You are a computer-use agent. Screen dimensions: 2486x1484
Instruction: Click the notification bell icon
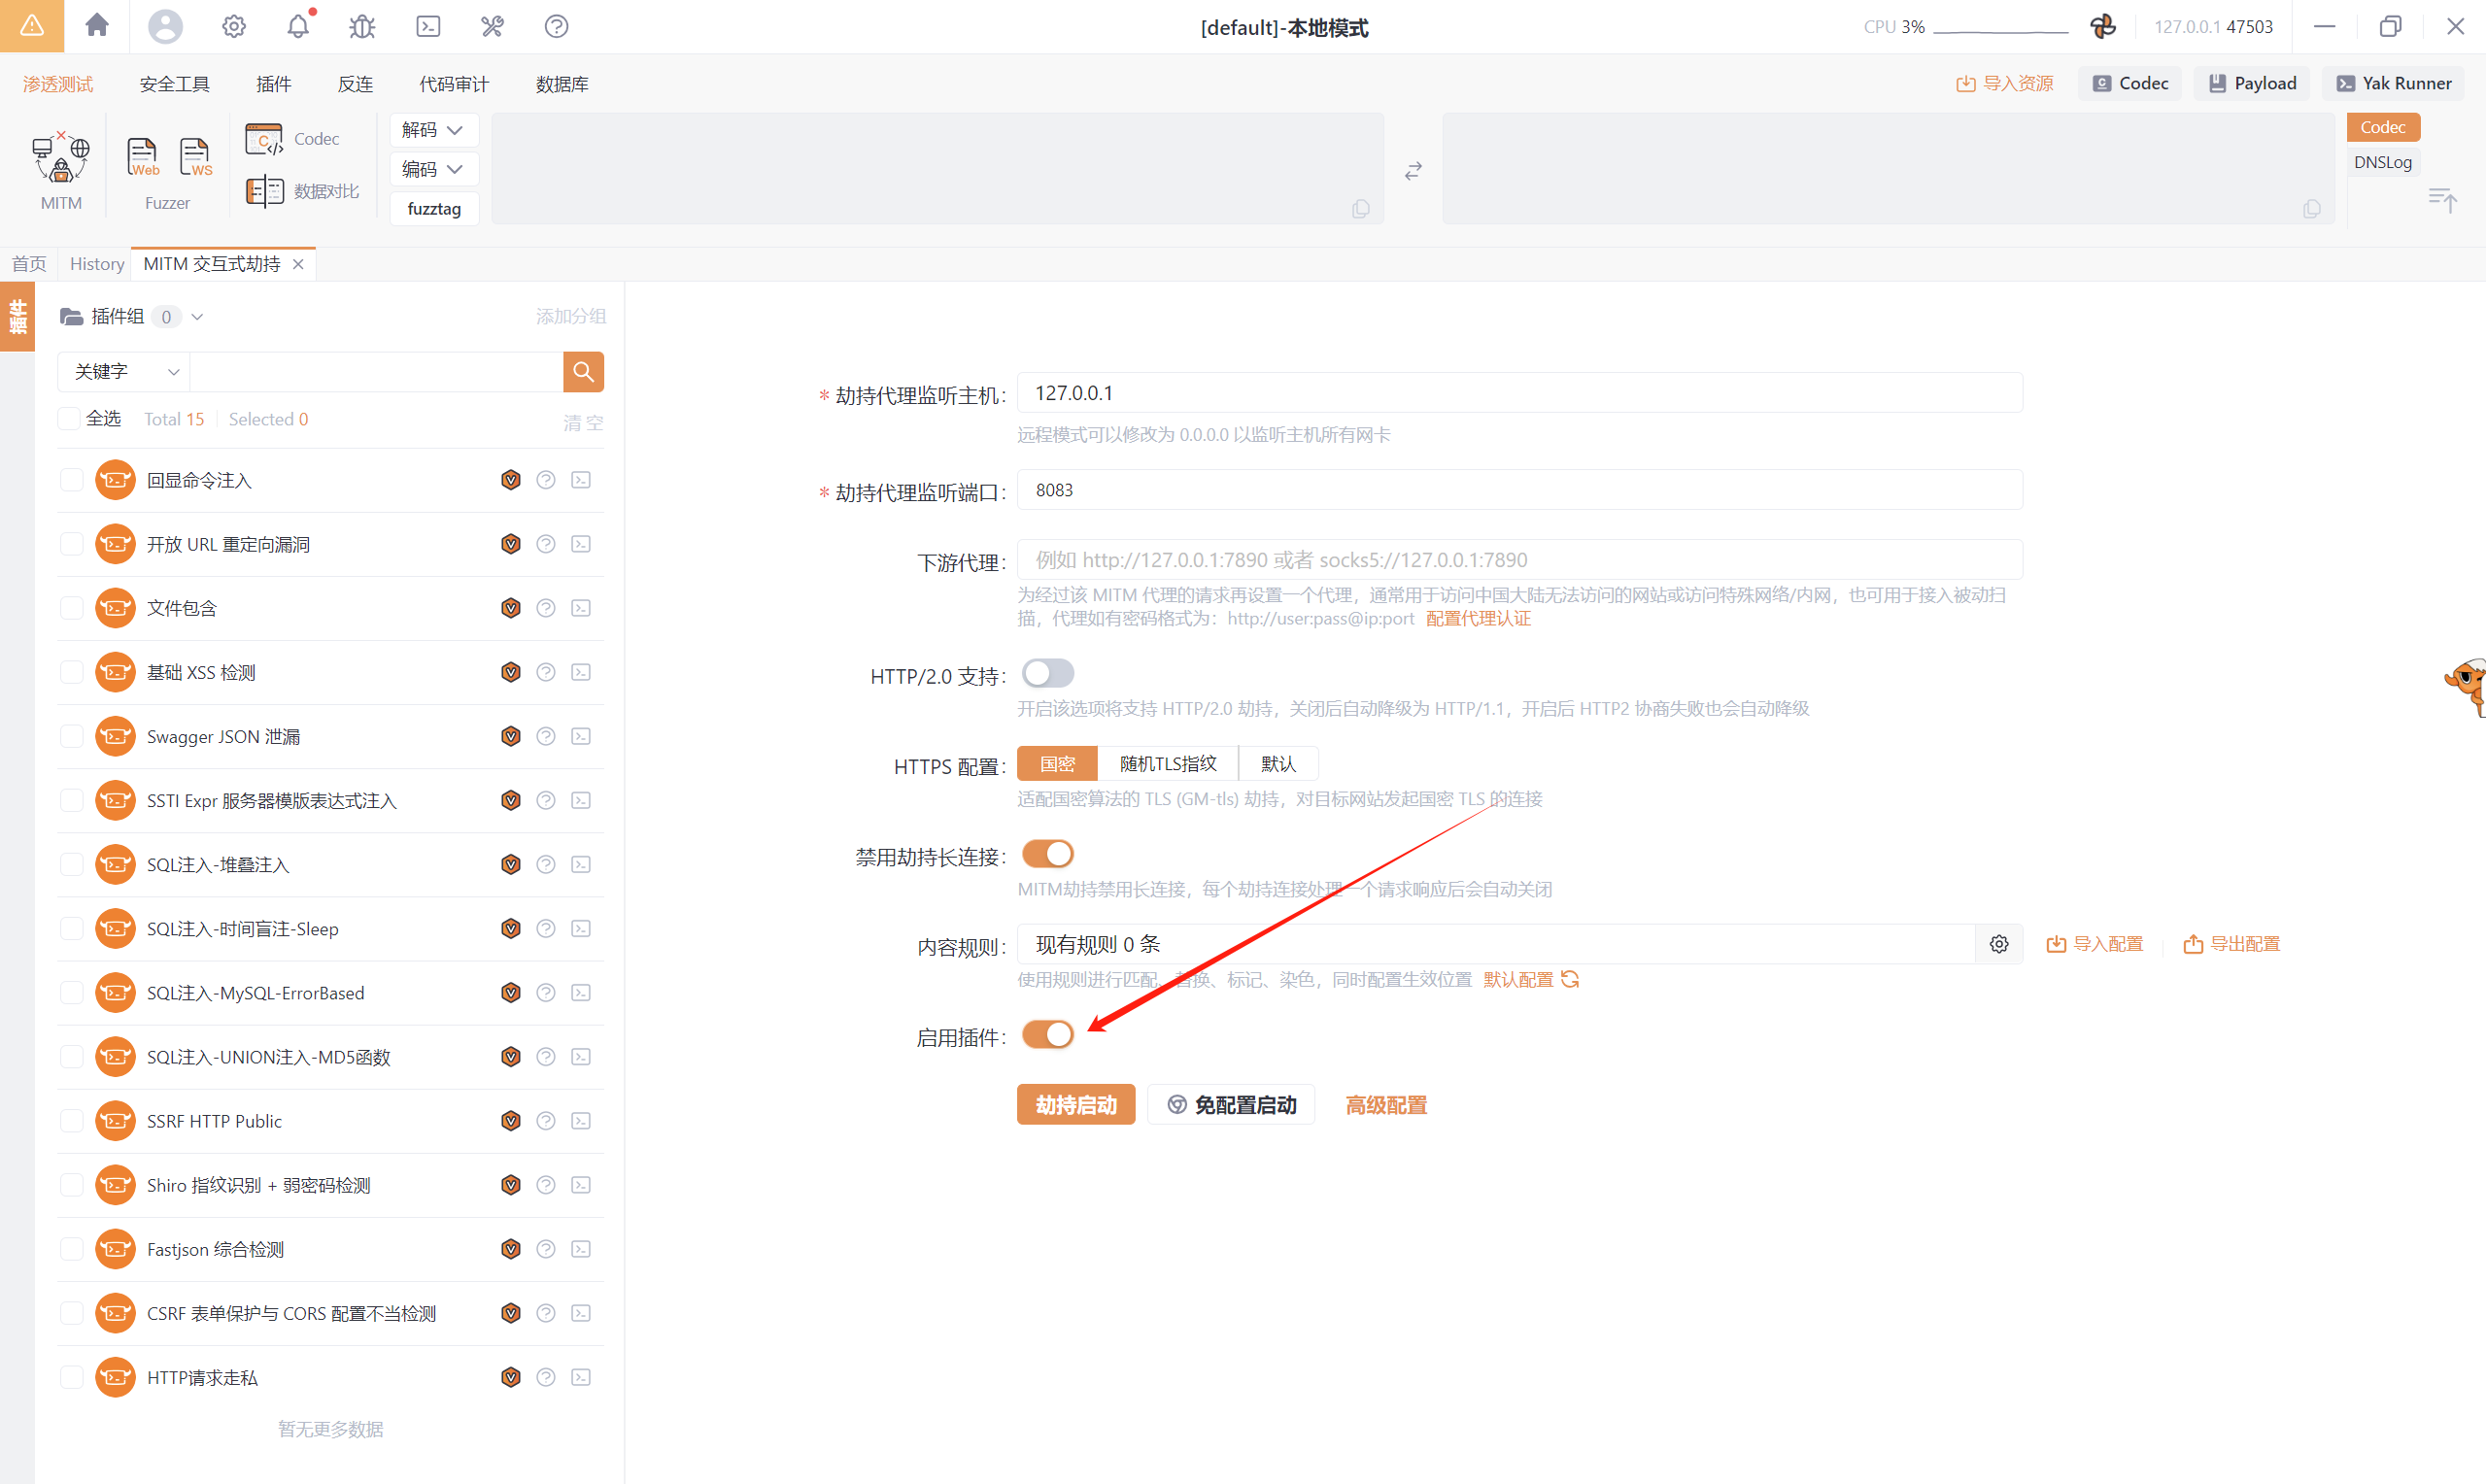point(298,27)
